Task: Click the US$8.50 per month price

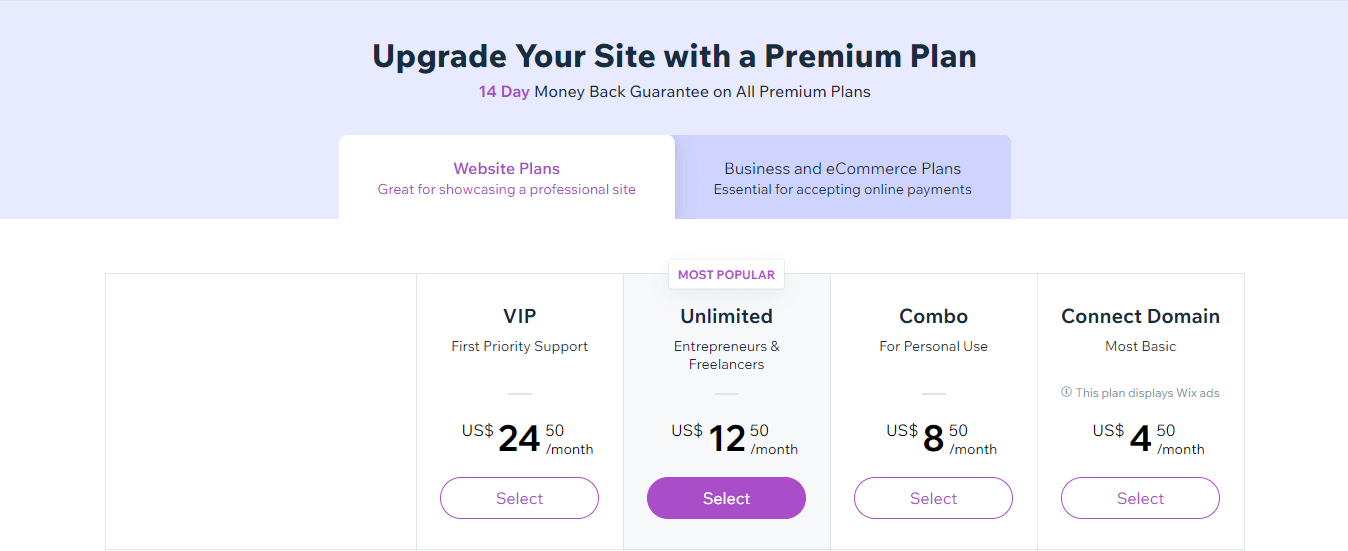Action: point(940,438)
